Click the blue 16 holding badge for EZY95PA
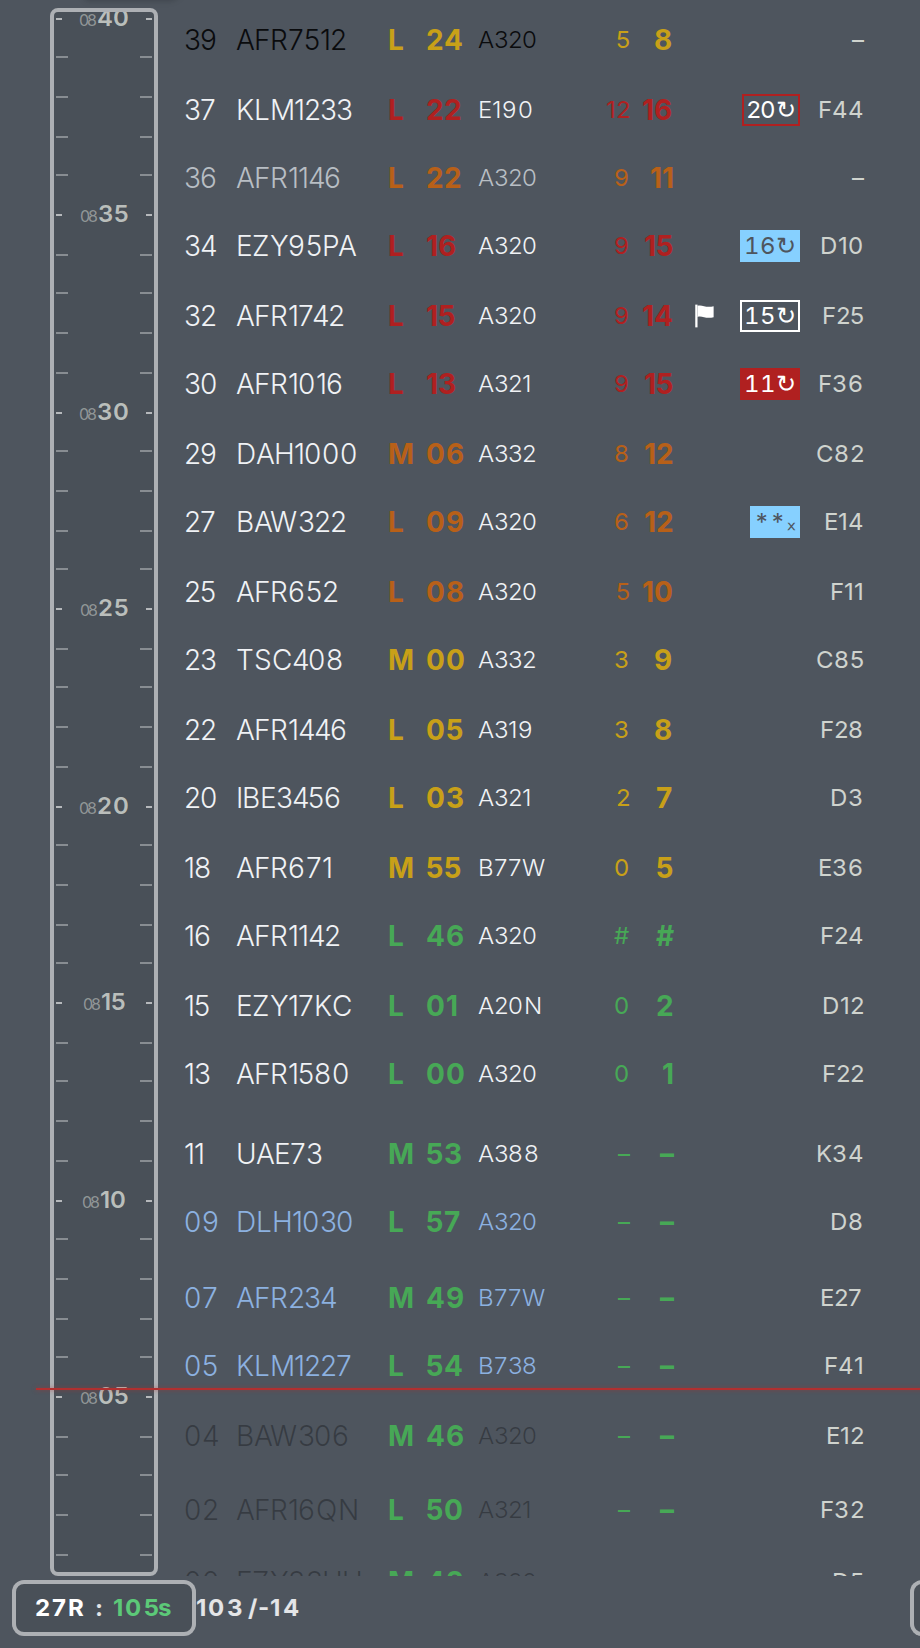Image resolution: width=920 pixels, height=1648 pixels. 770,246
